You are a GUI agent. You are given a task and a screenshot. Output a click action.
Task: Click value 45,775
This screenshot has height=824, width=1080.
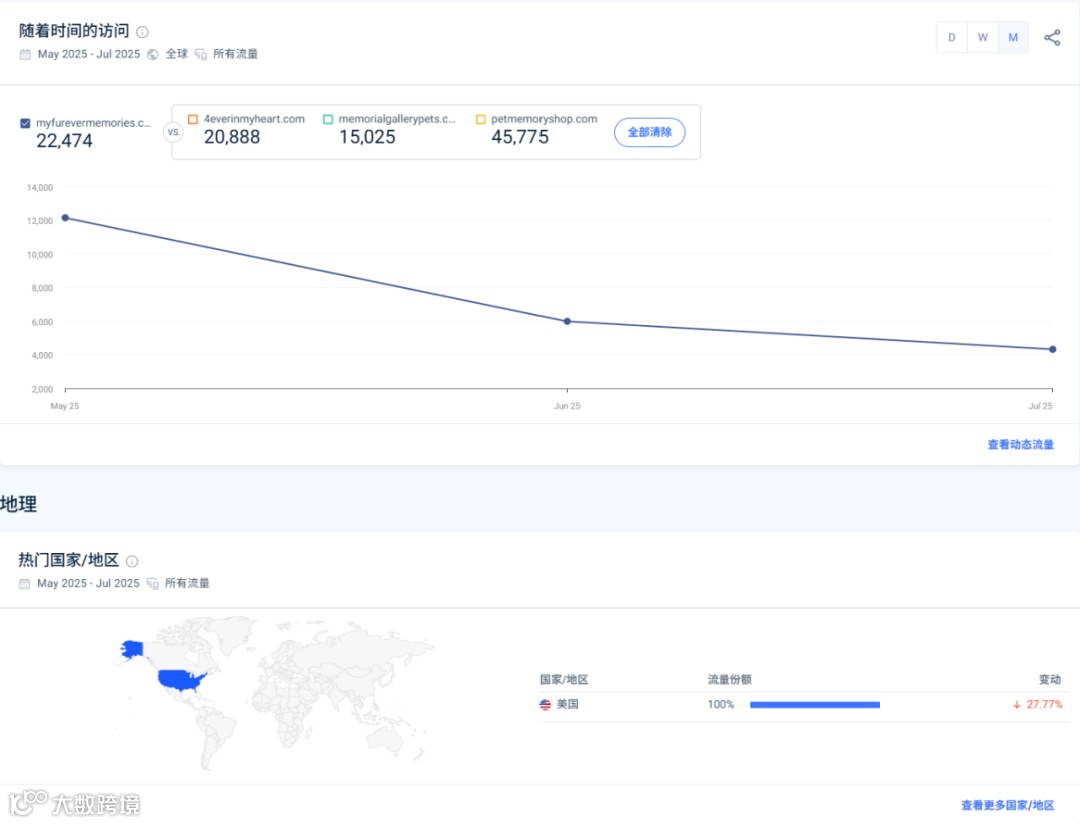520,137
